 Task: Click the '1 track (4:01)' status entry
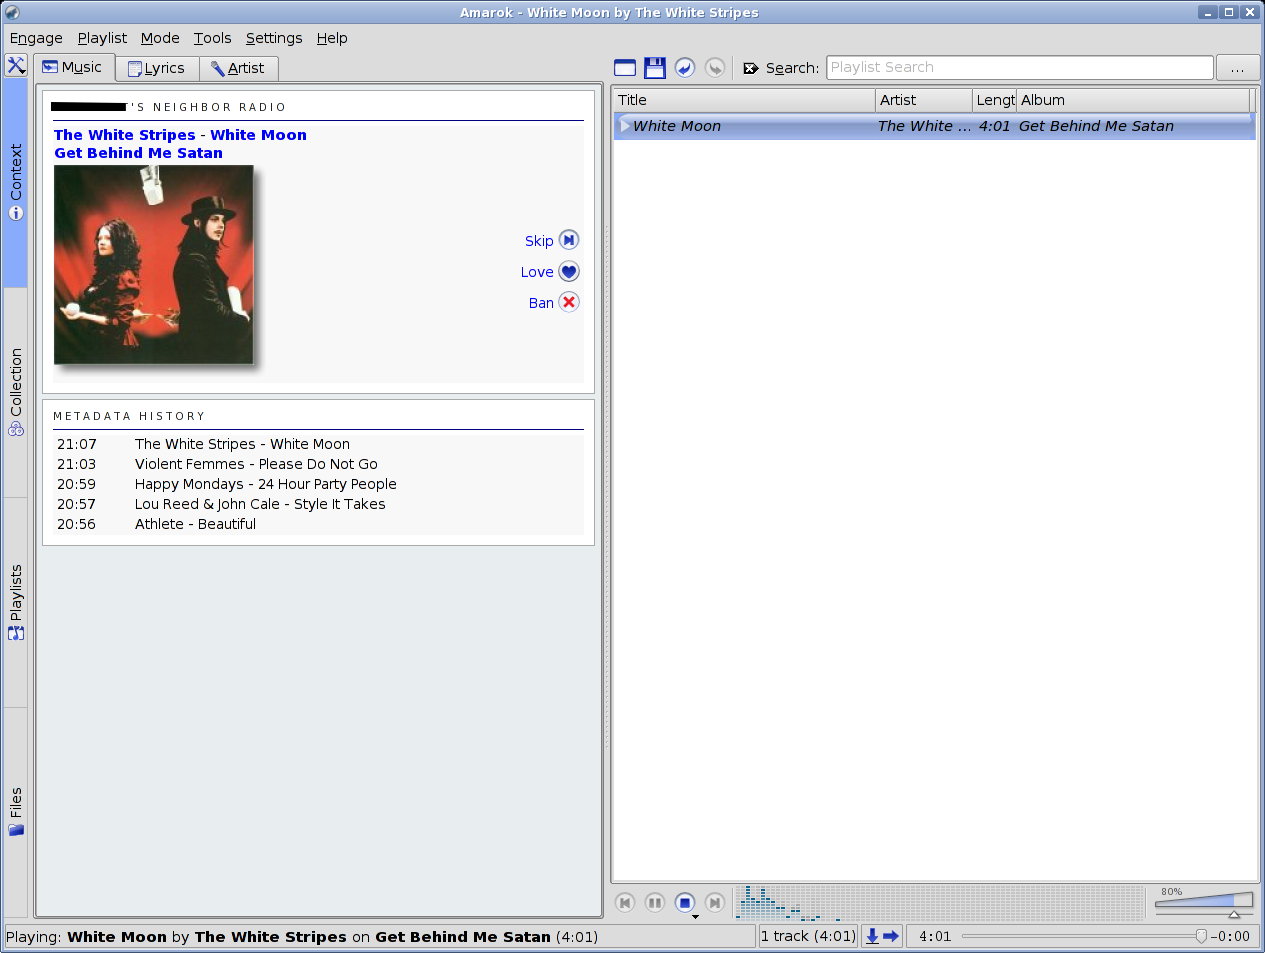pyautogui.click(x=808, y=936)
